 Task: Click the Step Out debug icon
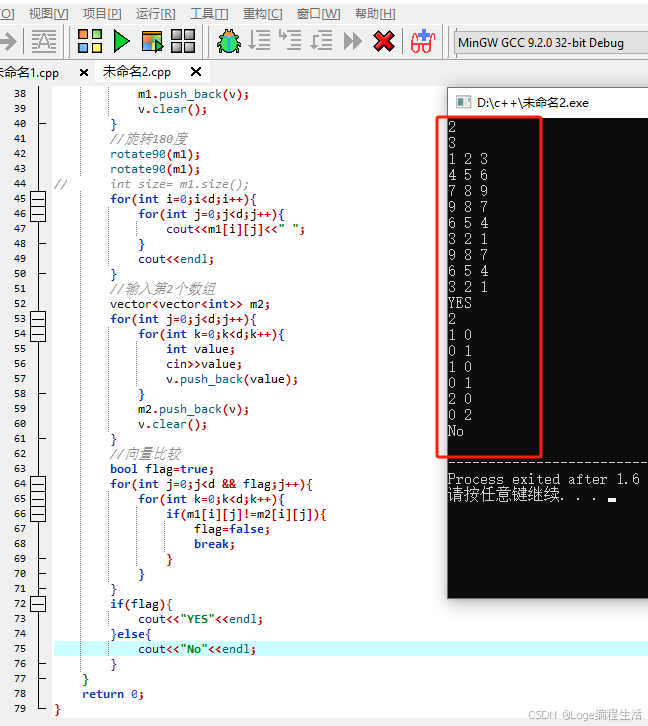click(321, 40)
